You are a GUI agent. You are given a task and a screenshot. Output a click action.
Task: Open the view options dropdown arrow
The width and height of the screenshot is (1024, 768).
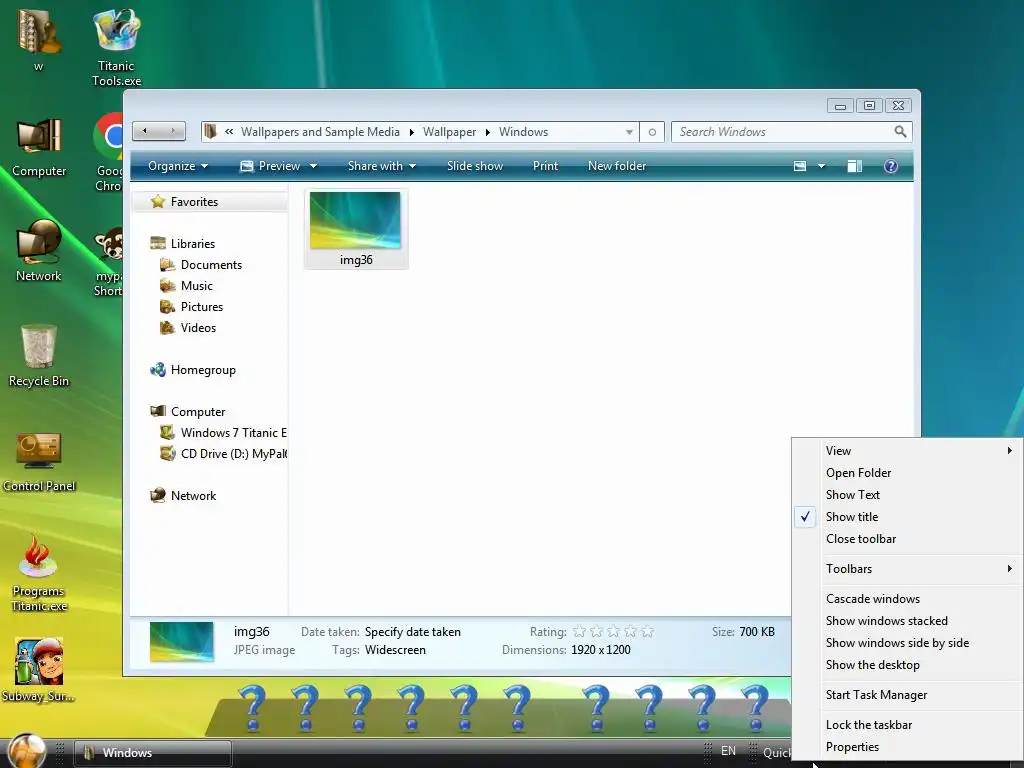point(822,167)
